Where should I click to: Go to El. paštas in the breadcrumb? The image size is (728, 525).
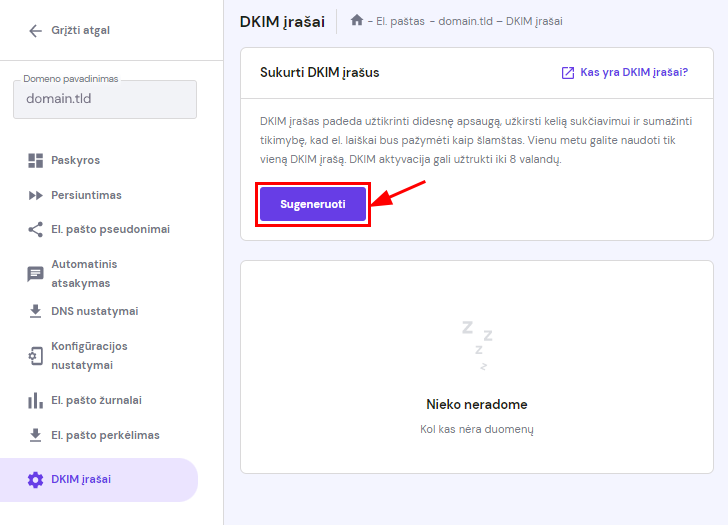(400, 21)
